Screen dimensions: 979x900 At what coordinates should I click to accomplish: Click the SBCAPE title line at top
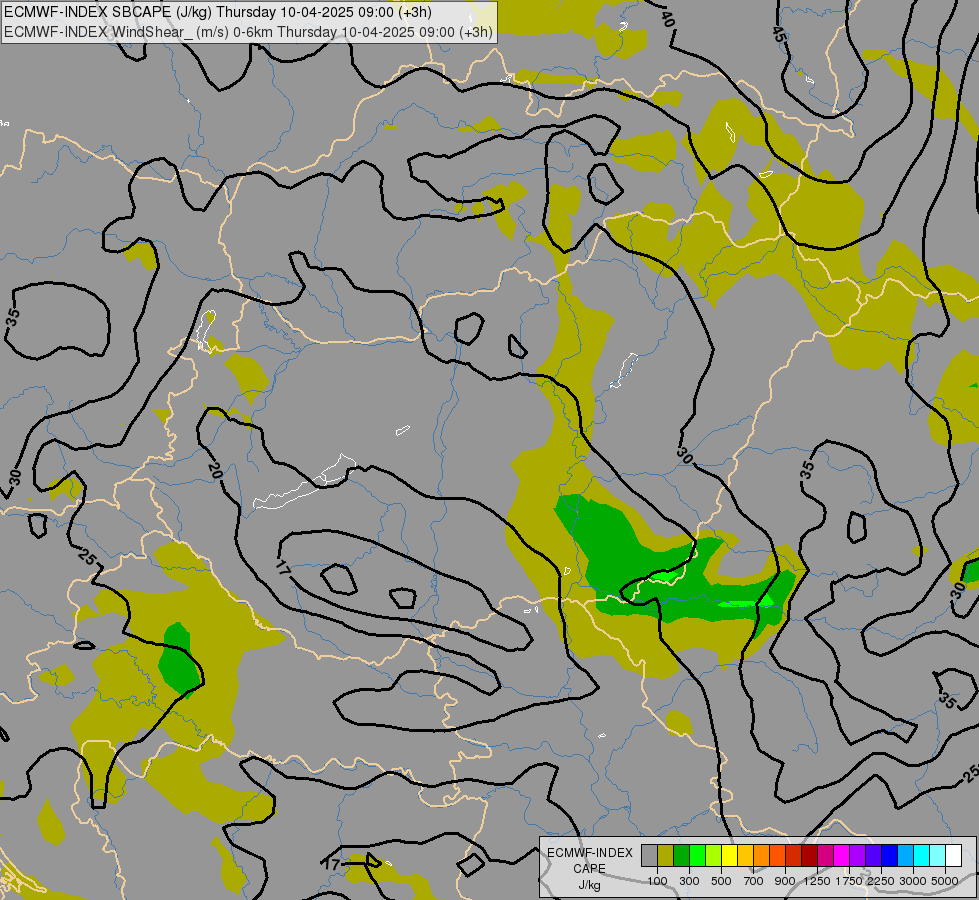point(218,12)
